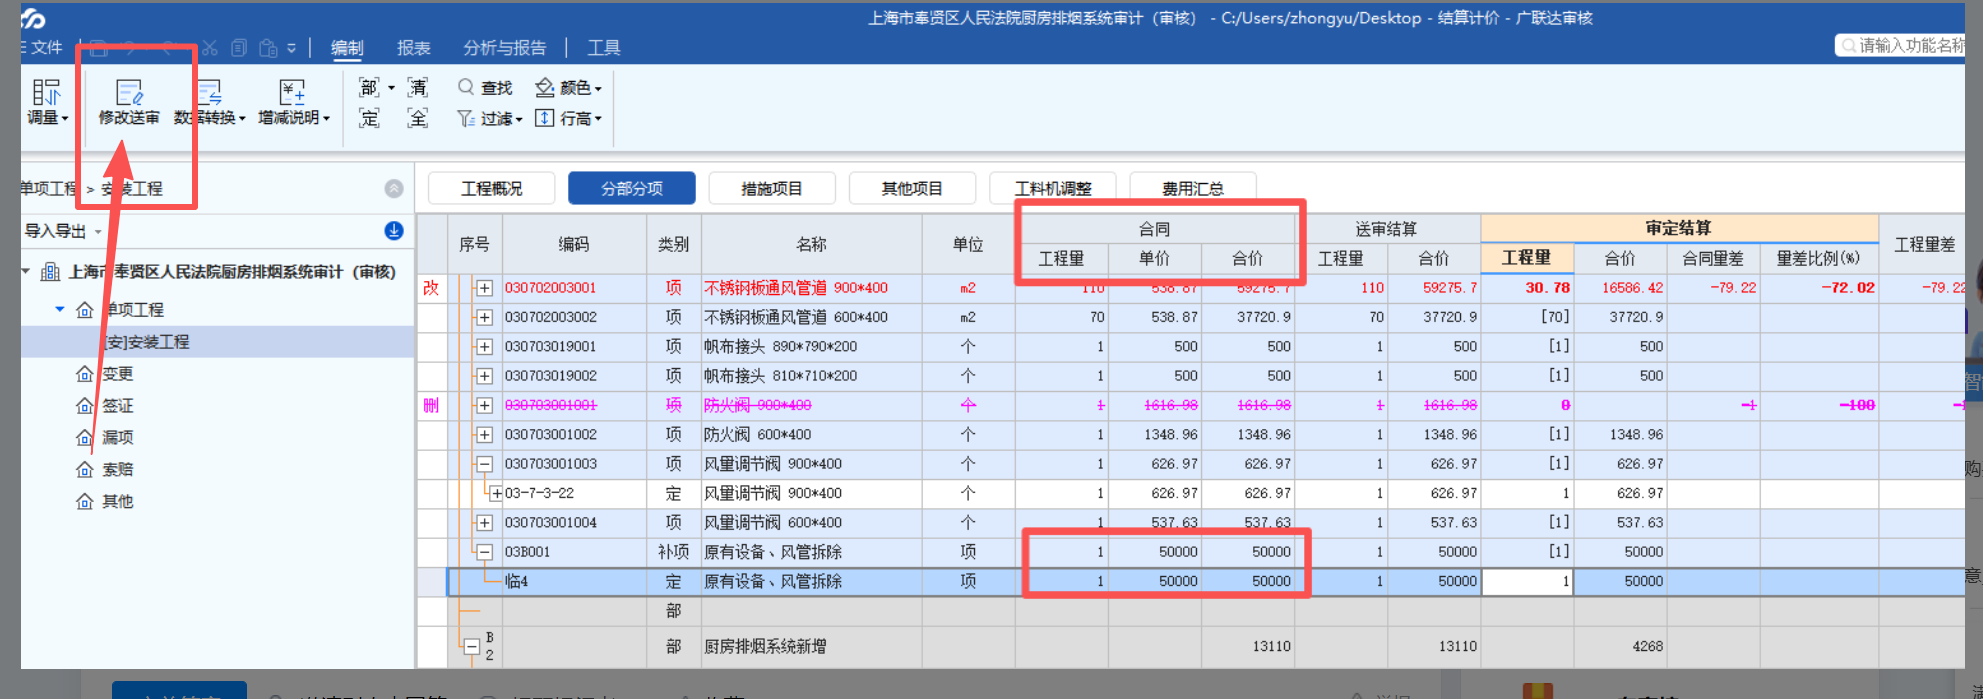Click the 请输入功能名称 search box

tap(1900, 45)
